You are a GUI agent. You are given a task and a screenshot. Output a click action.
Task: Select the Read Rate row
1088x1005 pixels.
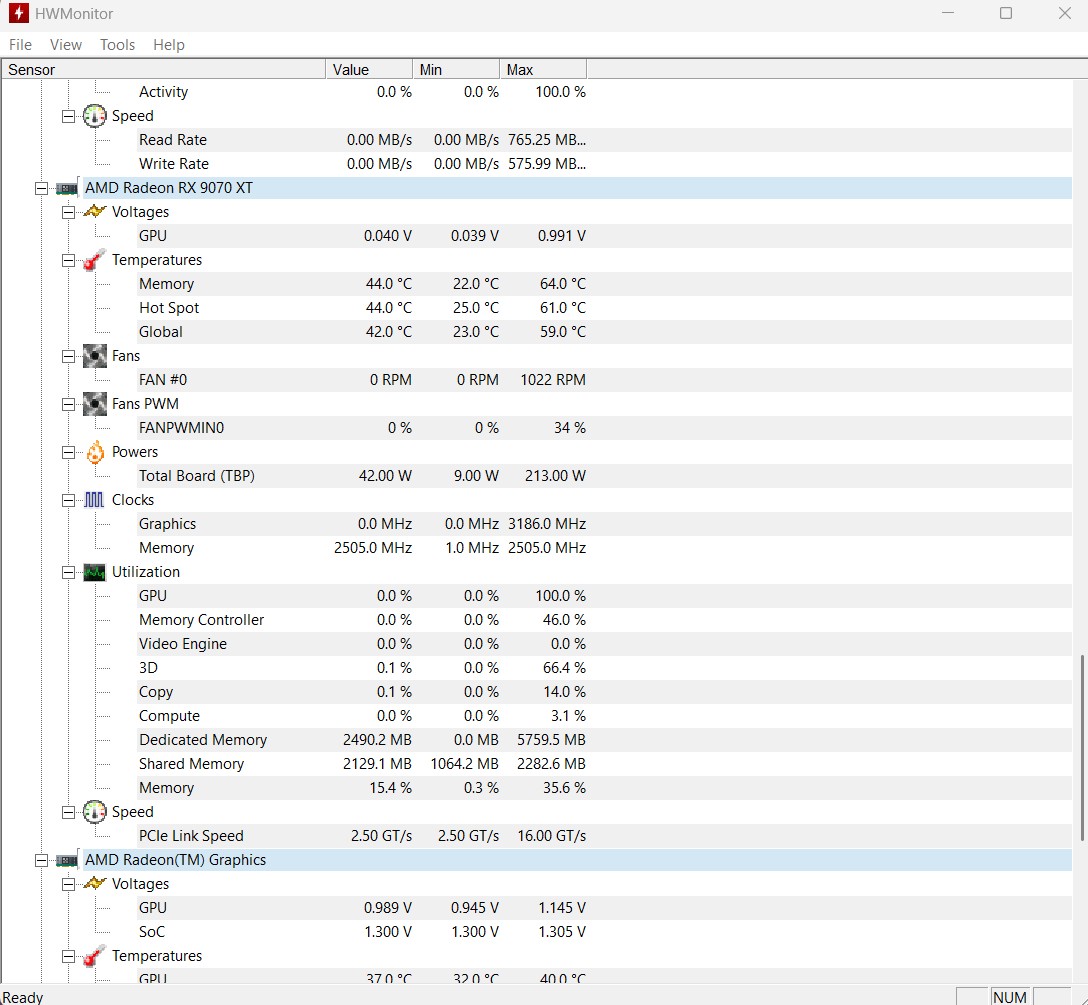pyautogui.click(x=604, y=140)
